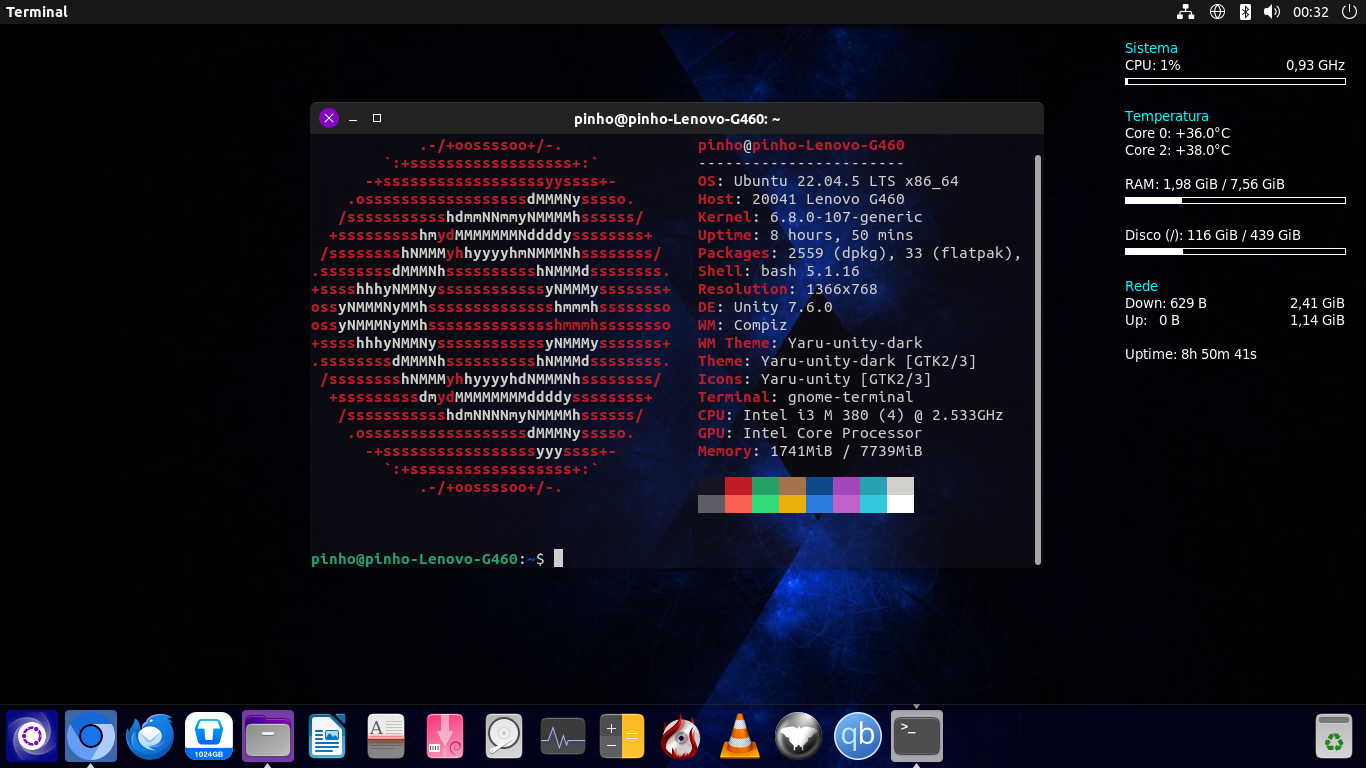Open the Ubuntu Unity dash launcher
This screenshot has width=1366, height=768.
31,737
